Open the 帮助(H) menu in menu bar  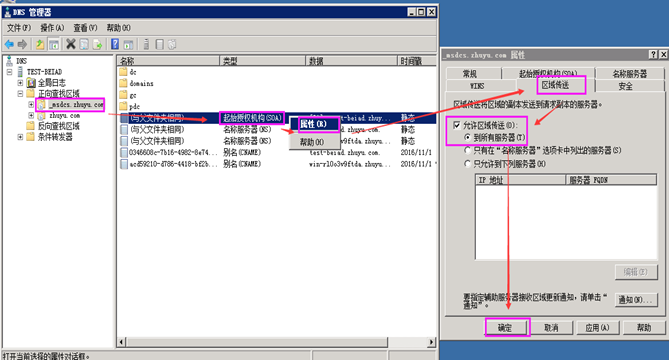point(118,28)
